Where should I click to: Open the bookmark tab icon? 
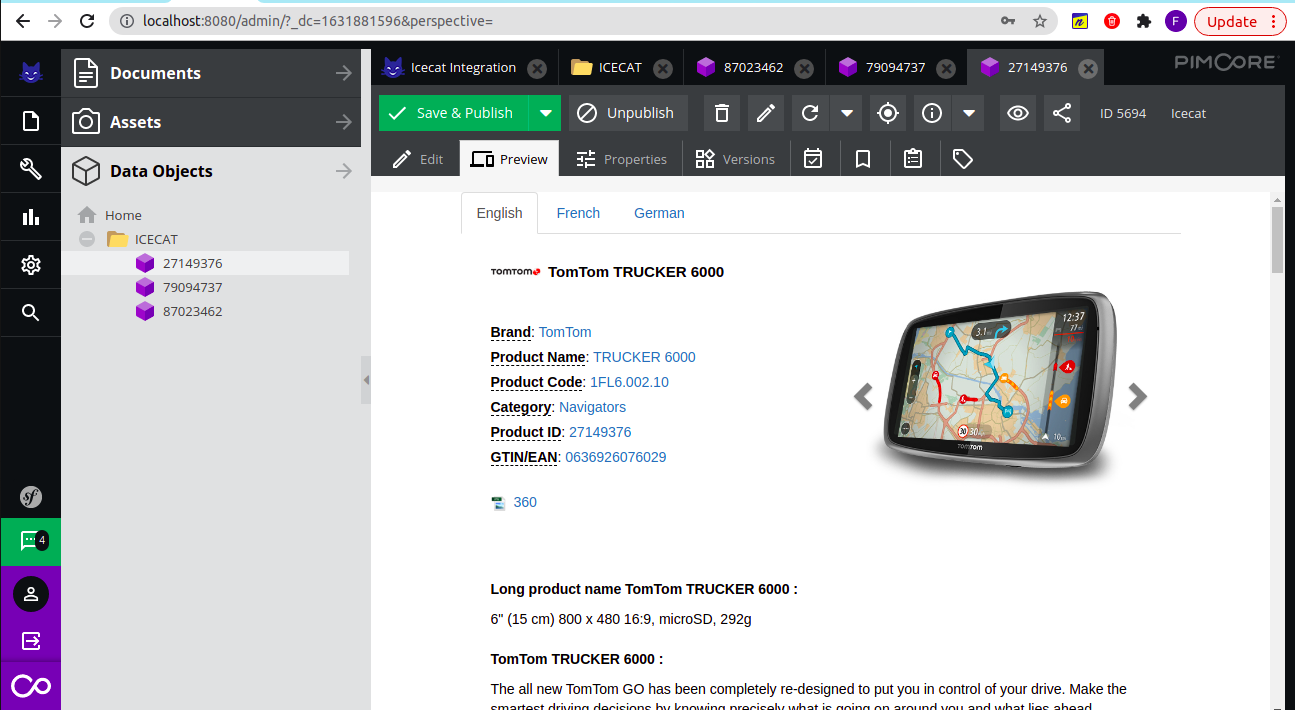tap(863, 159)
